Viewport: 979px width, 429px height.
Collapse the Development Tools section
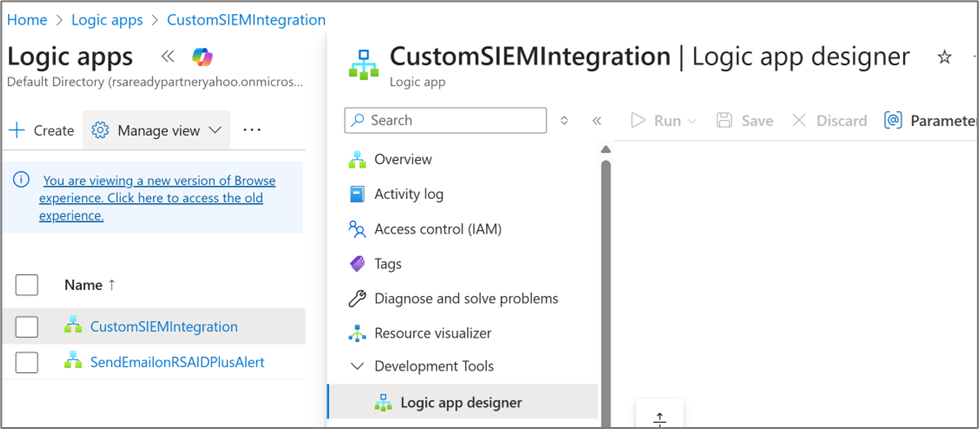point(357,367)
